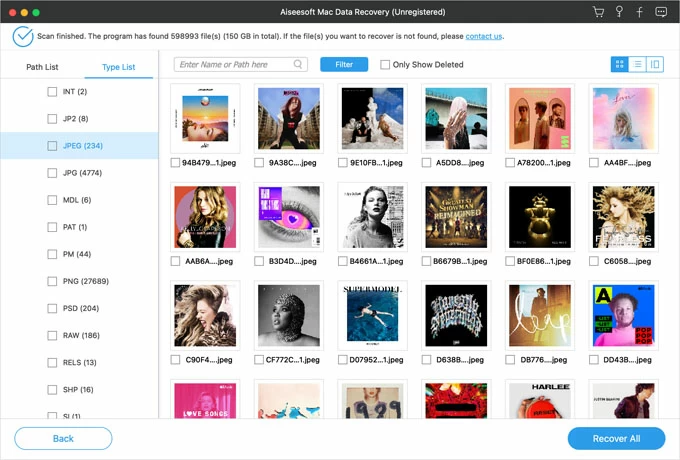Open the Facebook share icon
This screenshot has width=680, height=460.
point(639,12)
